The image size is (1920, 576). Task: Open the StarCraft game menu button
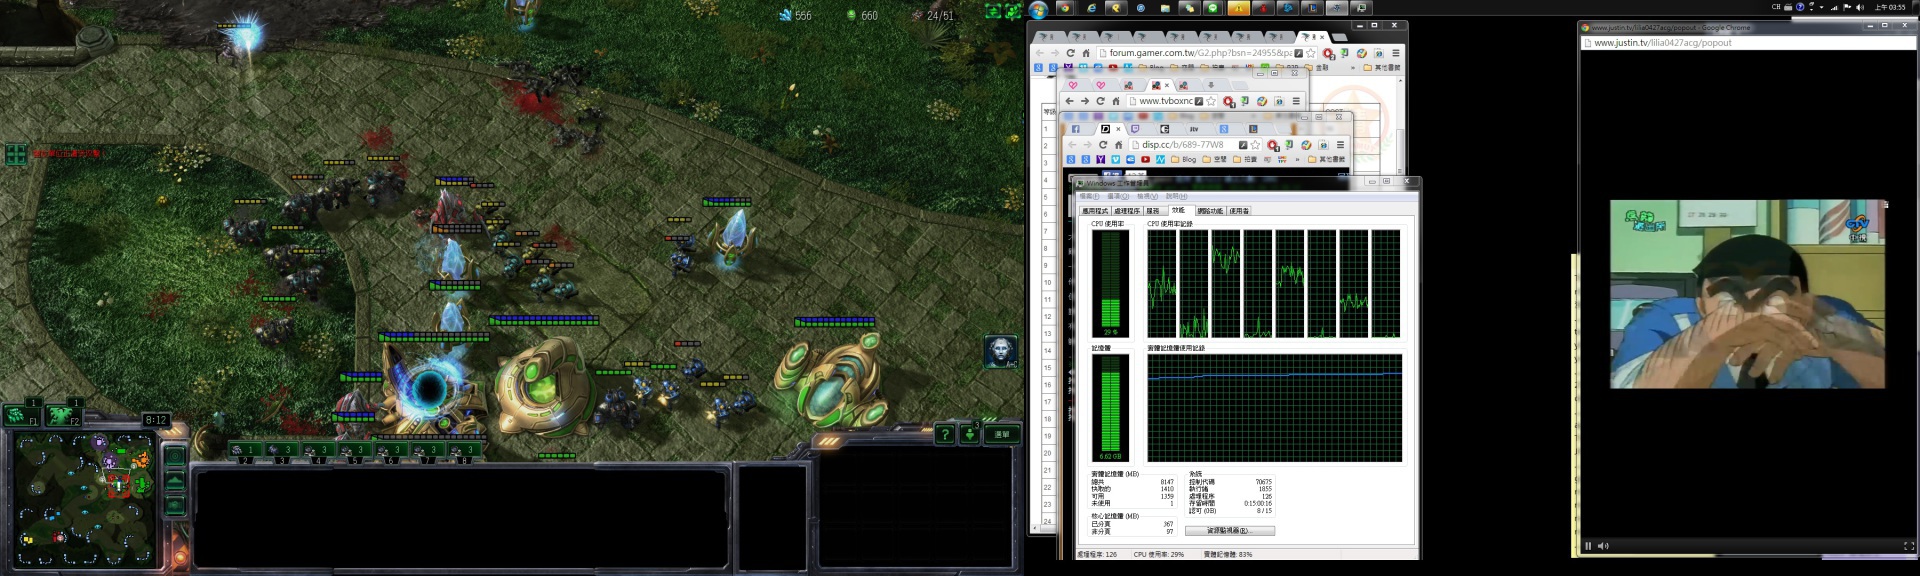1001,434
